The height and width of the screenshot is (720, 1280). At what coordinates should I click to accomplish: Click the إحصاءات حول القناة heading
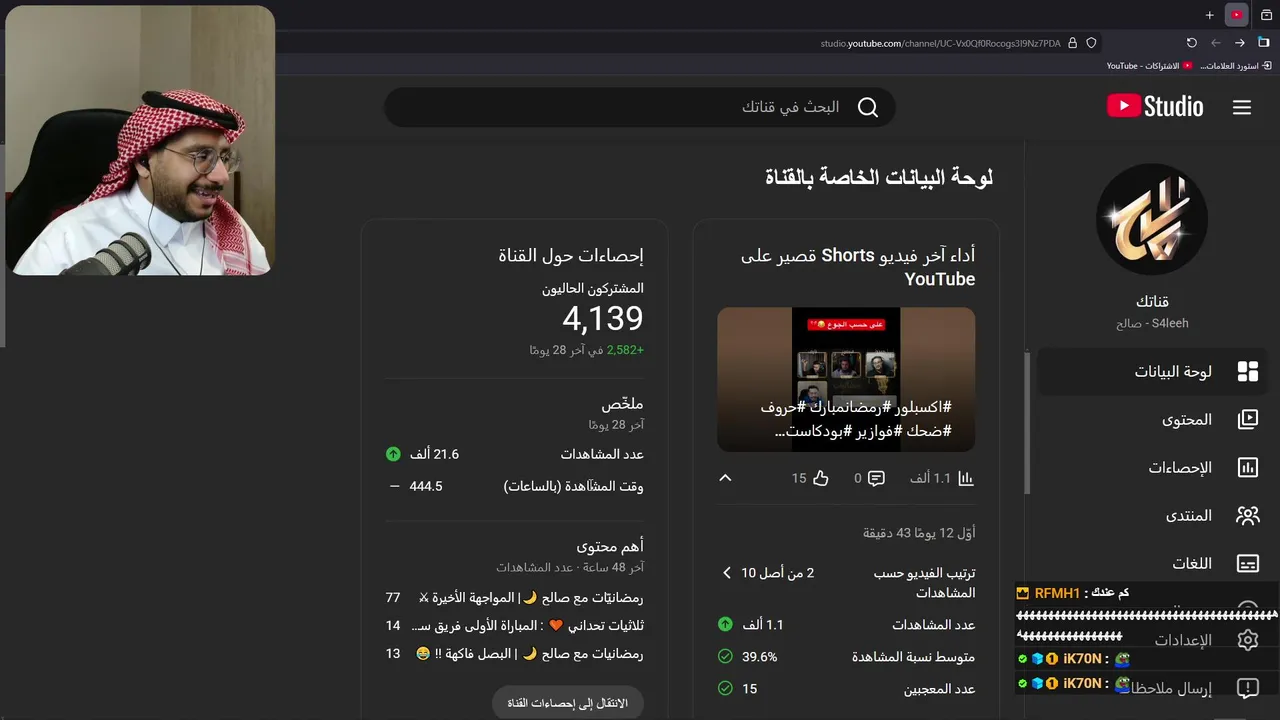point(571,256)
